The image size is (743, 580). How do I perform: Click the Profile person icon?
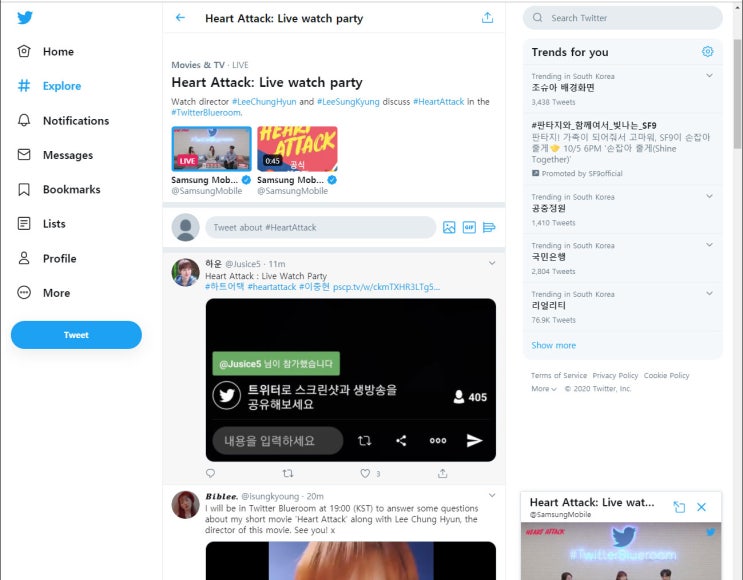24,258
